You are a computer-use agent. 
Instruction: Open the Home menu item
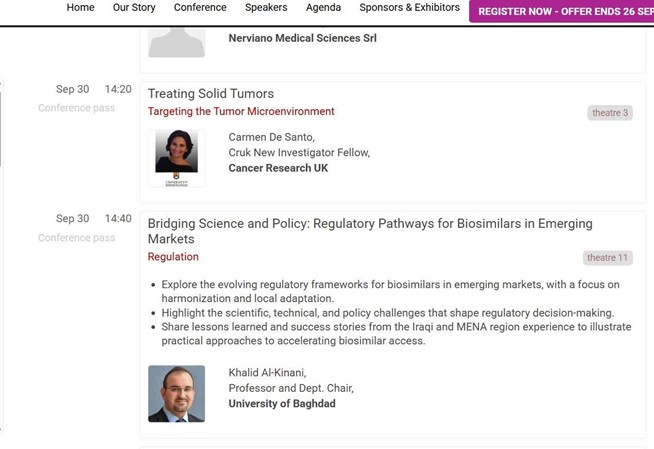point(80,8)
